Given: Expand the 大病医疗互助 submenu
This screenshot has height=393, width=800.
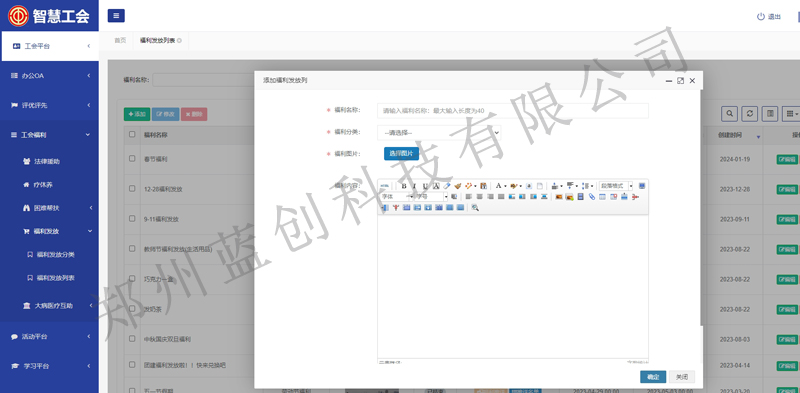Looking at the screenshot, I should (x=49, y=306).
